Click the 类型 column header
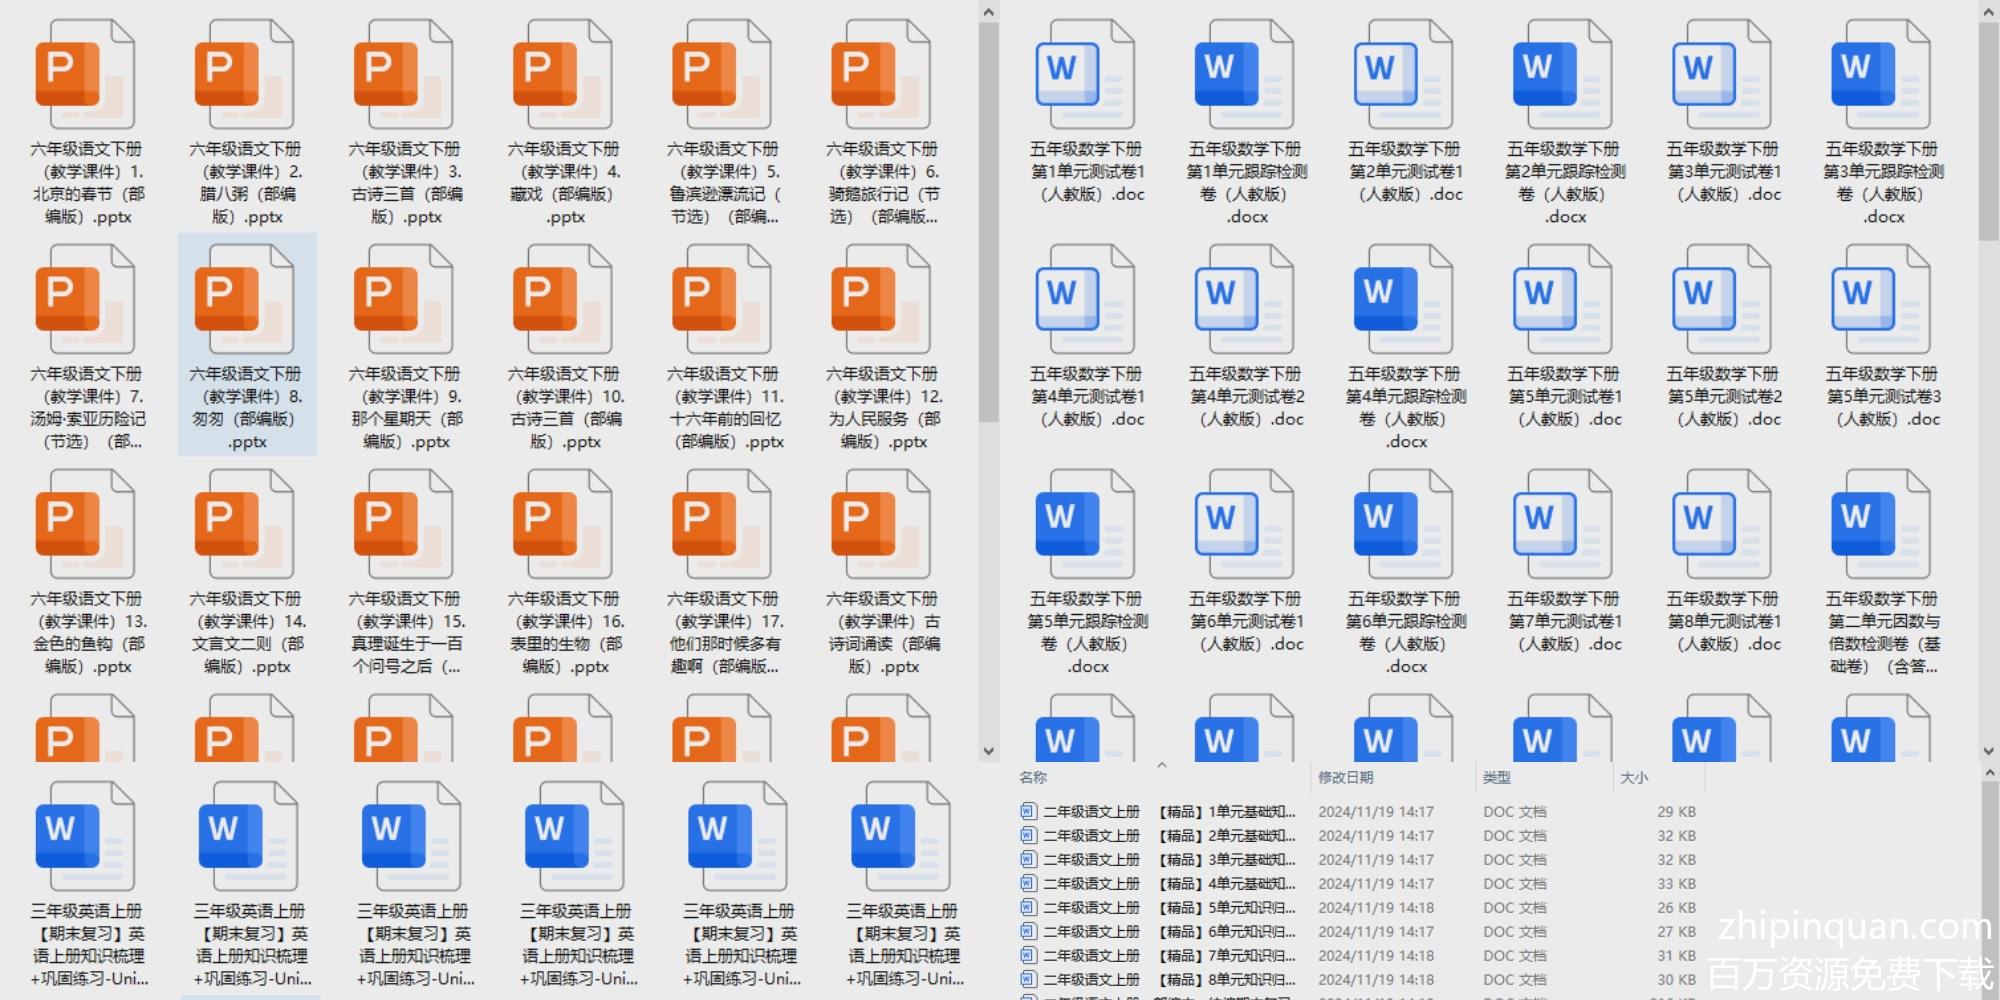Image resolution: width=2000 pixels, height=1000 pixels. (x=1497, y=777)
